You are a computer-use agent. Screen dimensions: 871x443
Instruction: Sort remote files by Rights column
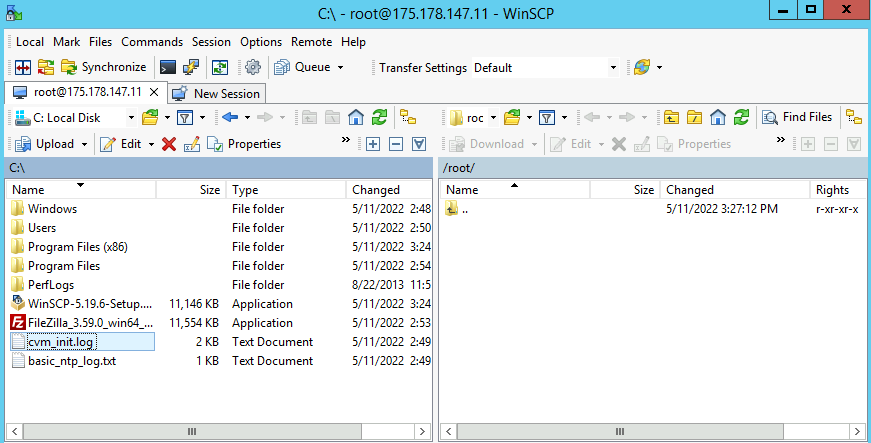[x=838, y=190]
